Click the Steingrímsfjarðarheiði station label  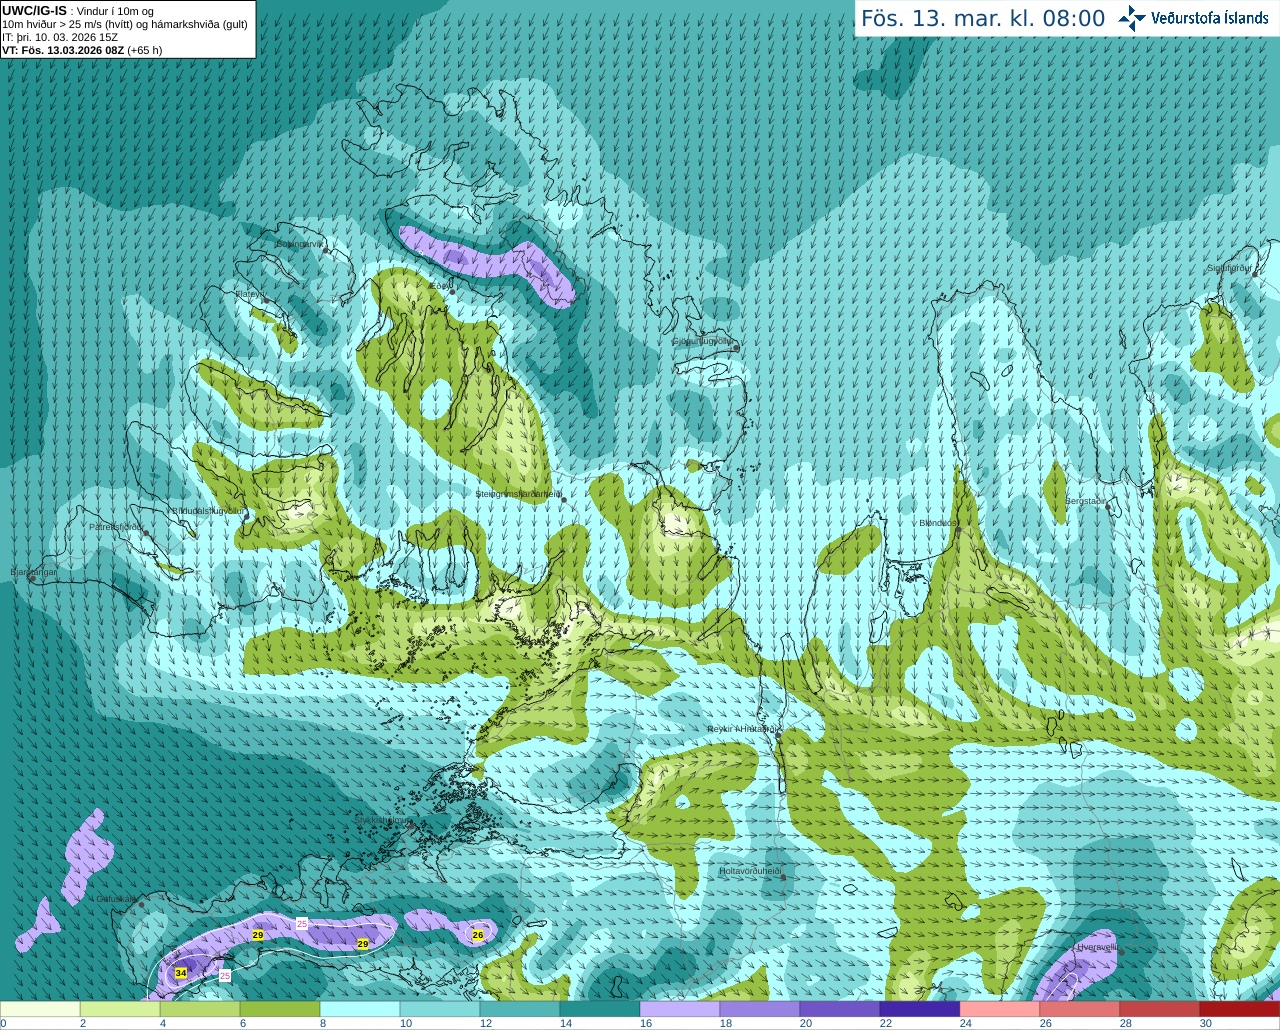(x=518, y=494)
